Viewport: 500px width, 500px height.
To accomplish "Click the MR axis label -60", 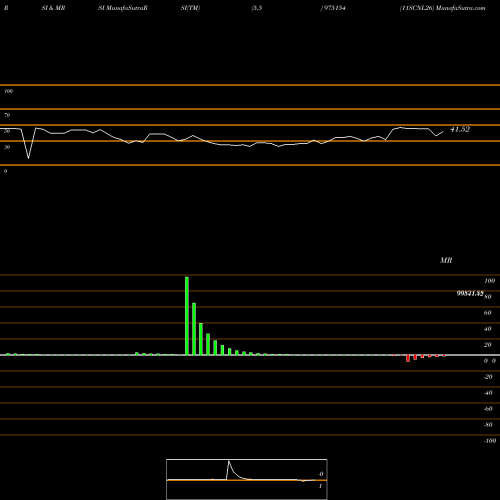I will coord(488,409).
